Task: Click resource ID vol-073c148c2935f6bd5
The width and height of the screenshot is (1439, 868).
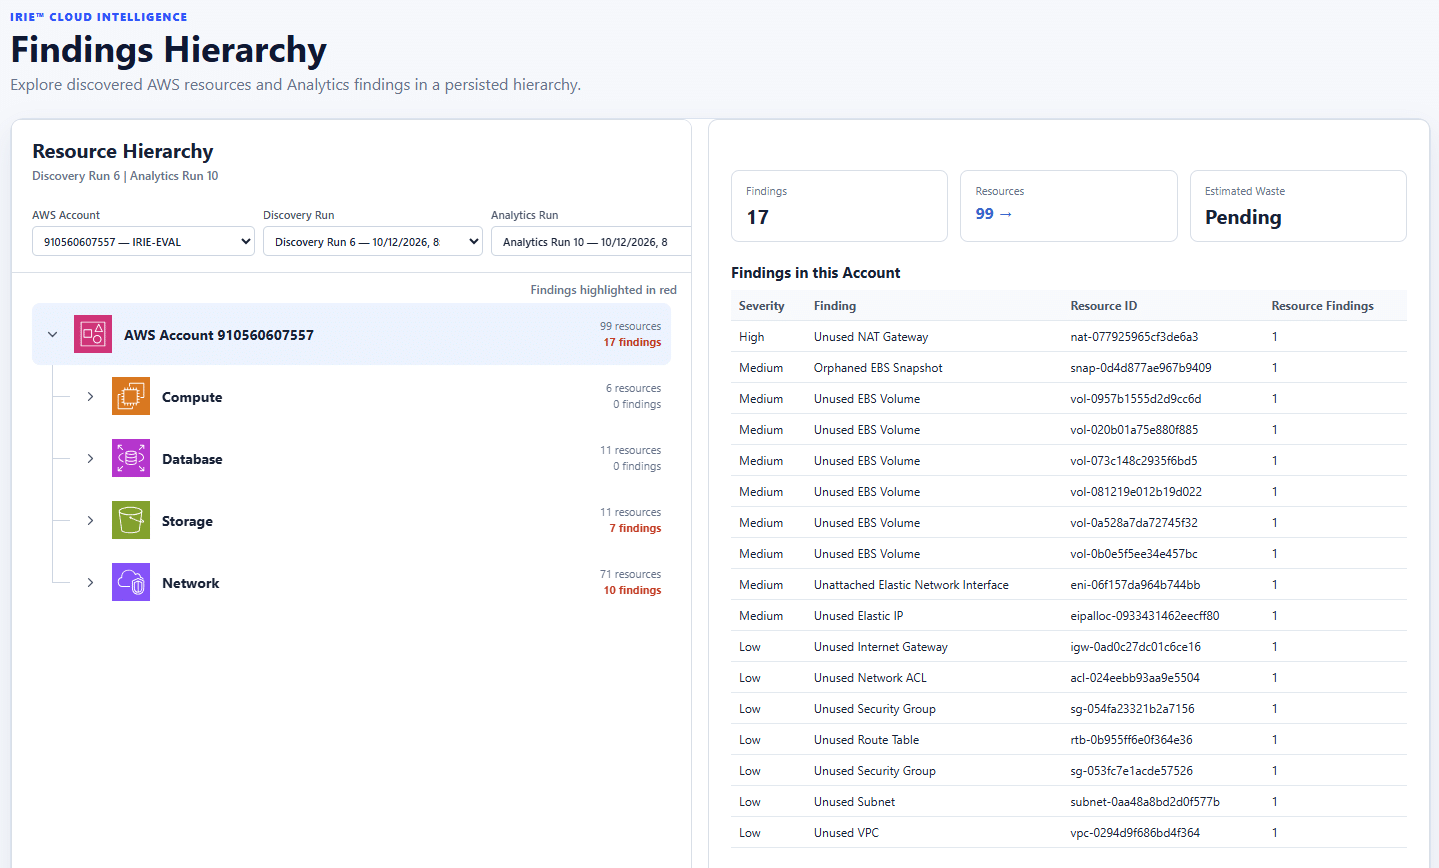Action: coord(1133,461)
